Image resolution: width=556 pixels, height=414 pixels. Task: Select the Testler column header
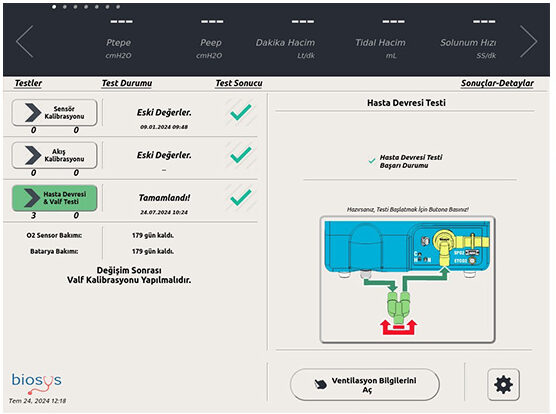coord(28,83)
